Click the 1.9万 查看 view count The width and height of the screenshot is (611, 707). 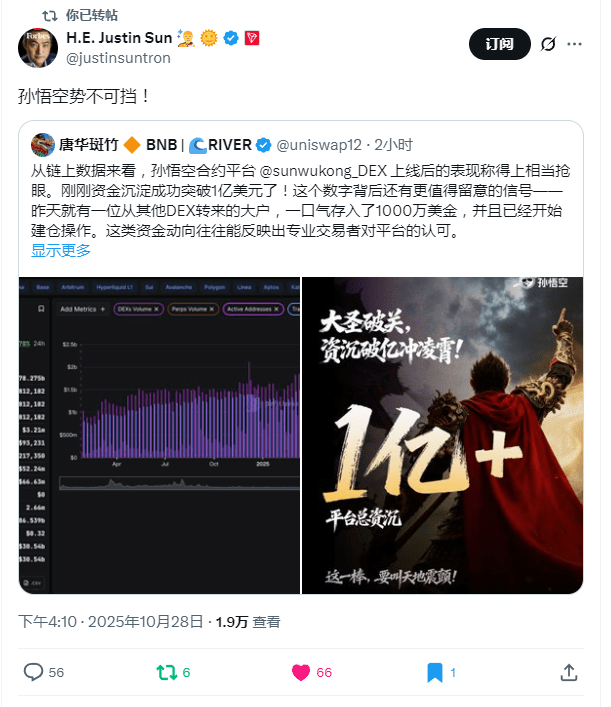click(x=248, y=622)
